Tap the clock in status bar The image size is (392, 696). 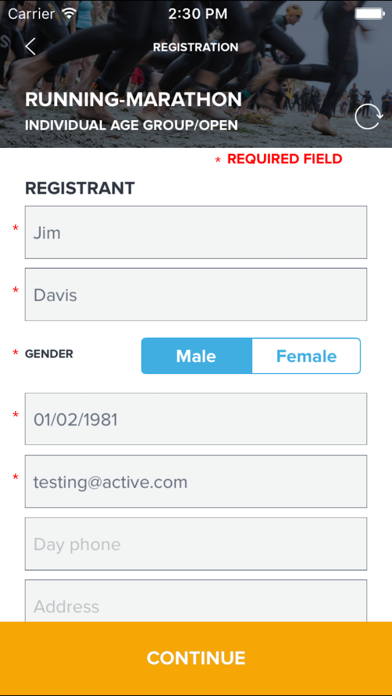pyautogui.click(x=198, y=13)
